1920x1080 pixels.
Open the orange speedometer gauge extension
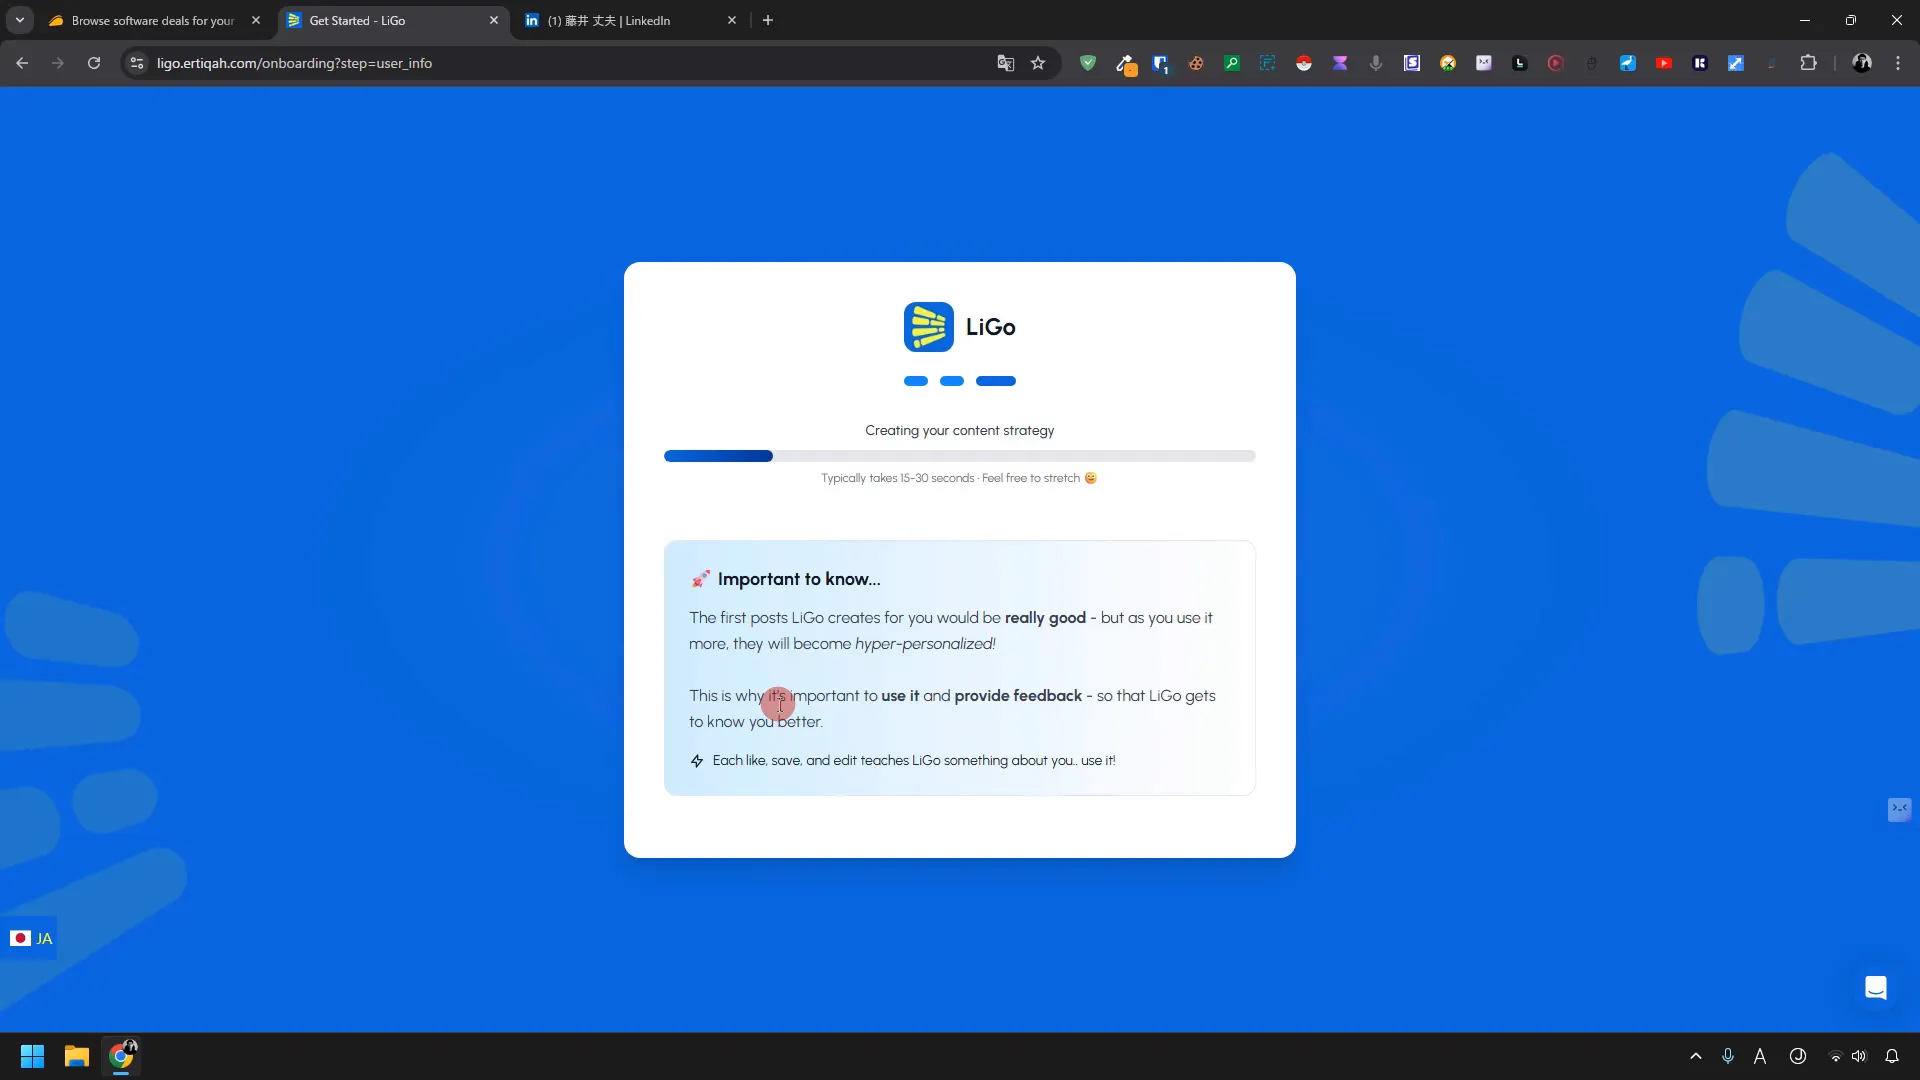pos(1448,63)
